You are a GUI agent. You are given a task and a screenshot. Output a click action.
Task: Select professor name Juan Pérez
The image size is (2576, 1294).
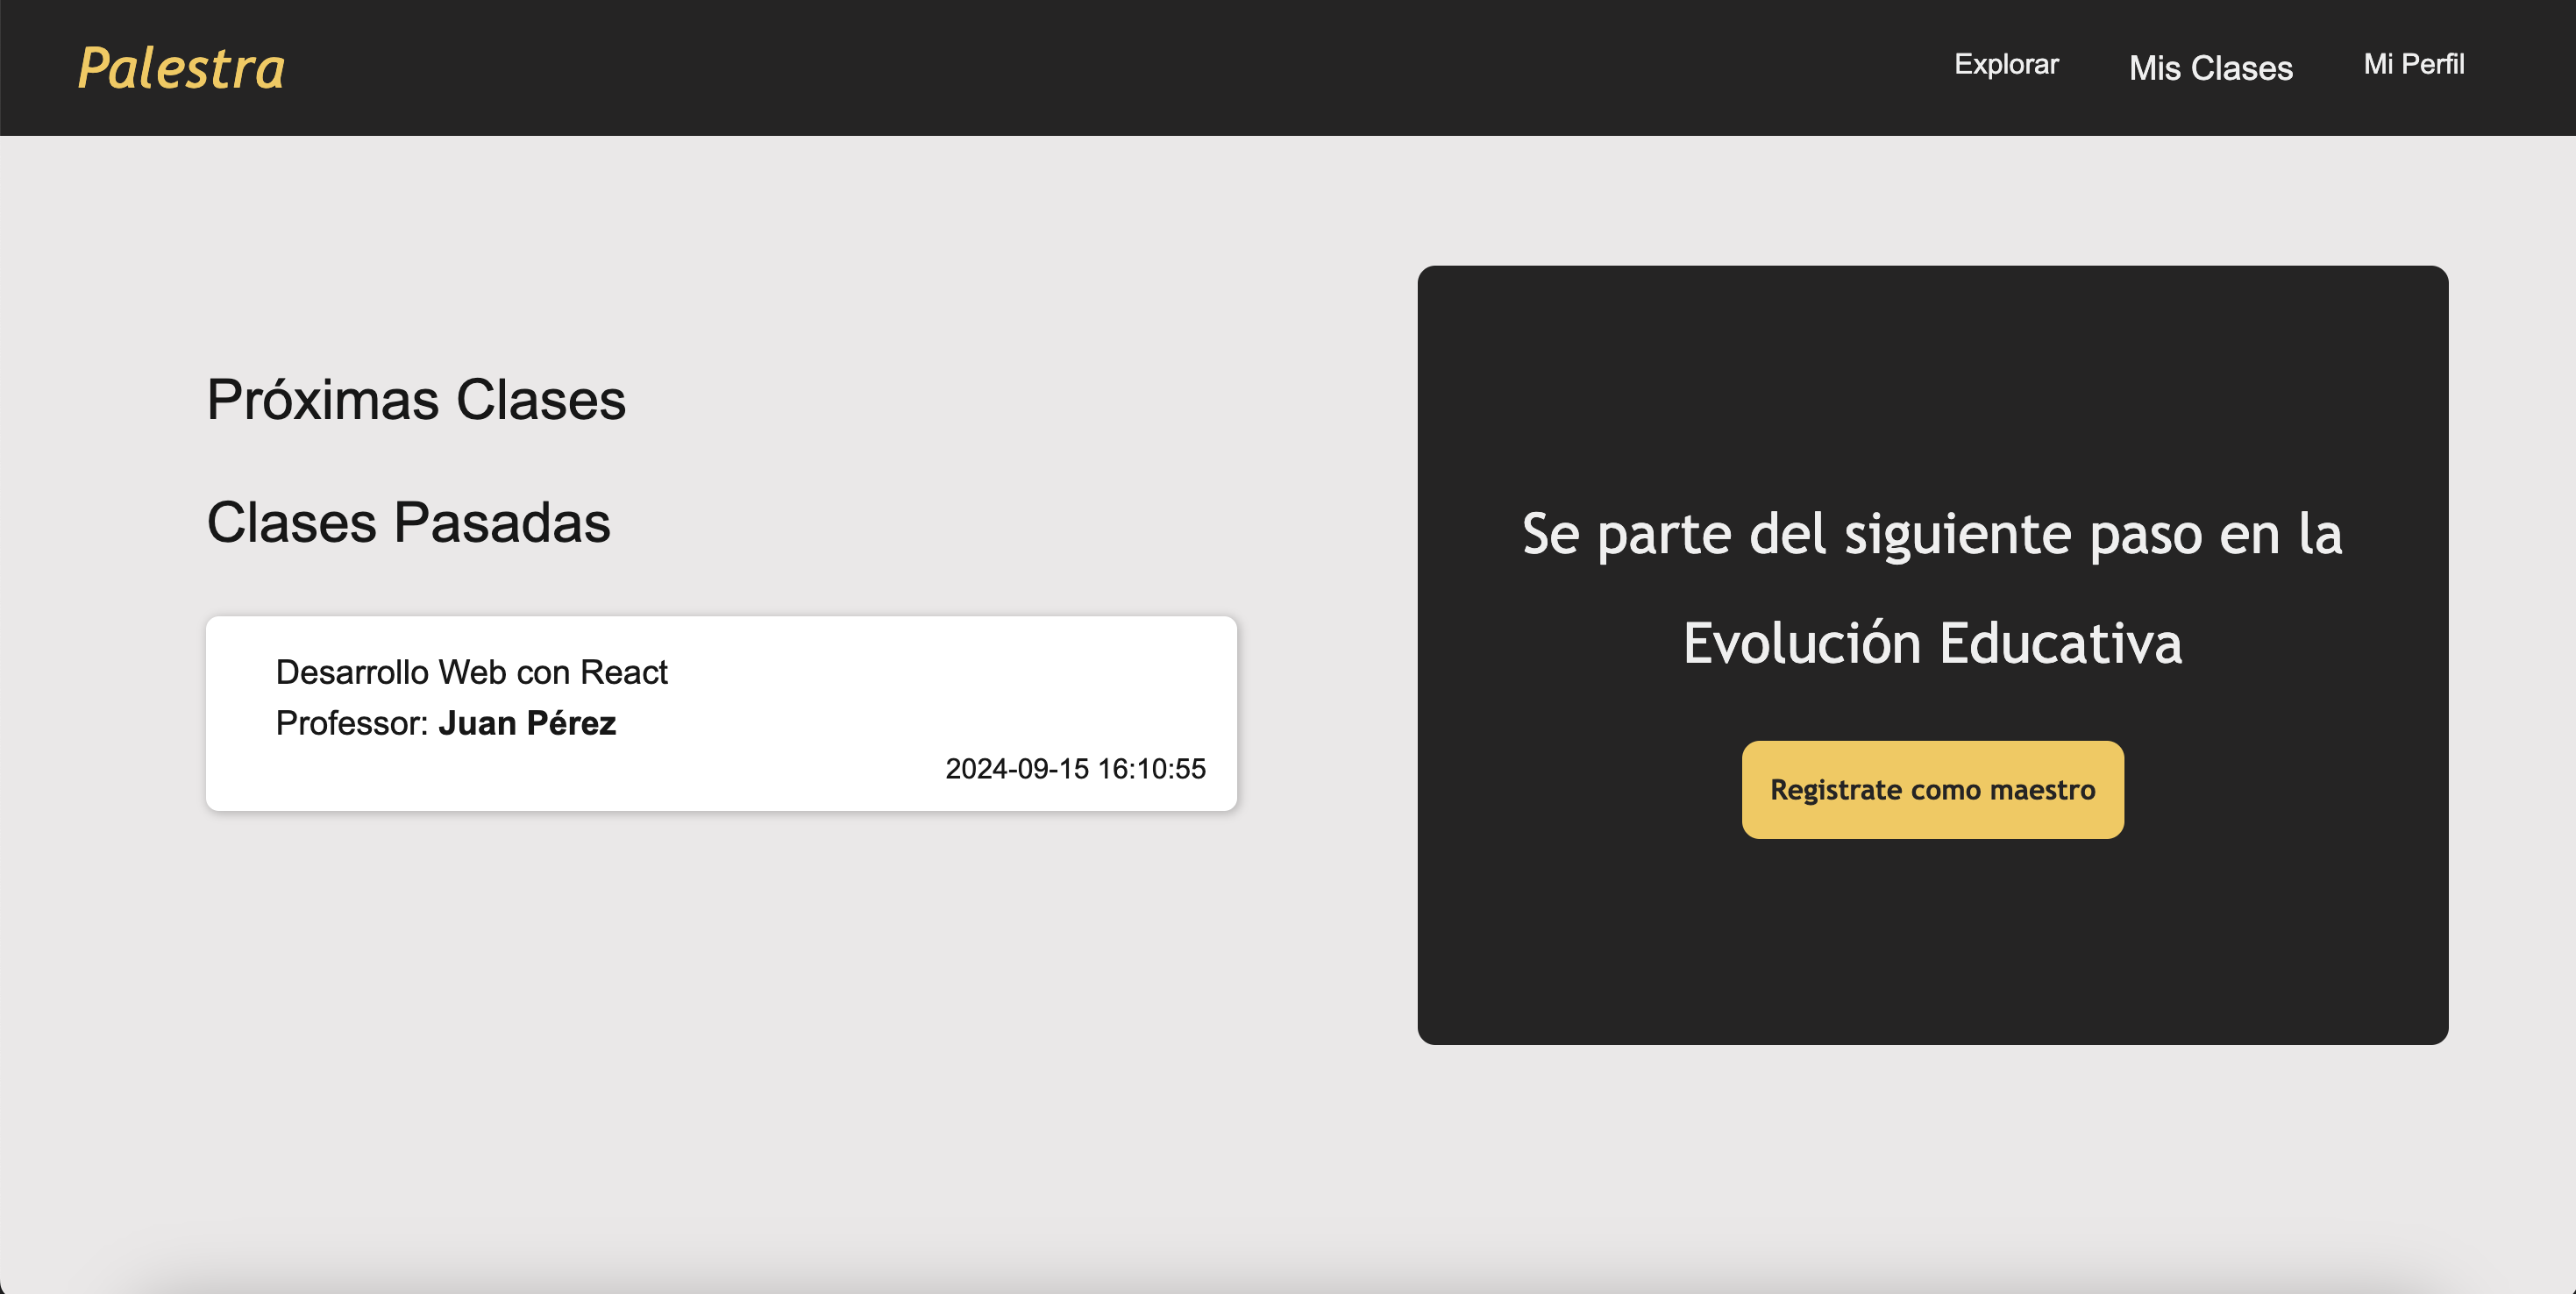pyautogui.click(x=527, y=723)
